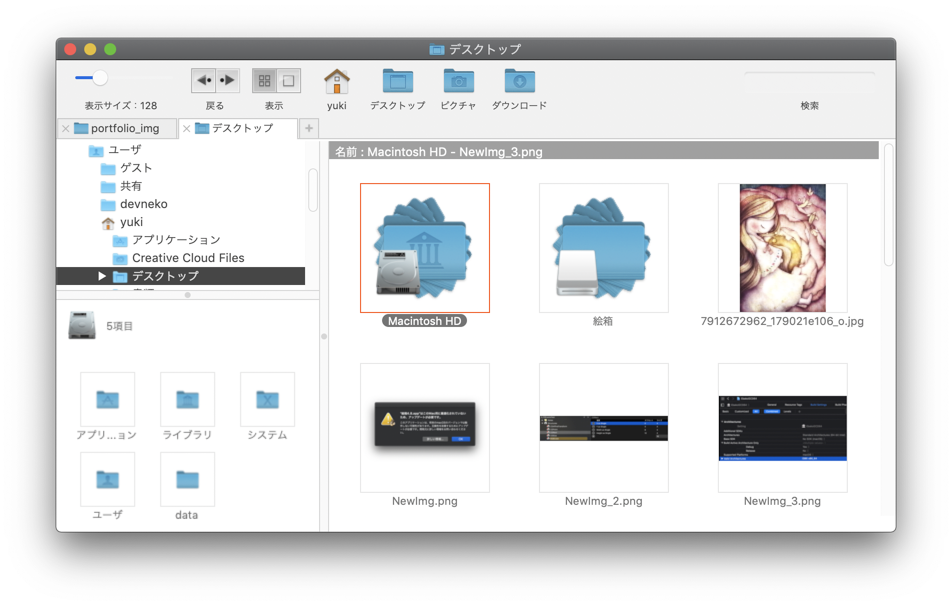Click the ユーザ folder in preview pane

[x=107, y=479]
